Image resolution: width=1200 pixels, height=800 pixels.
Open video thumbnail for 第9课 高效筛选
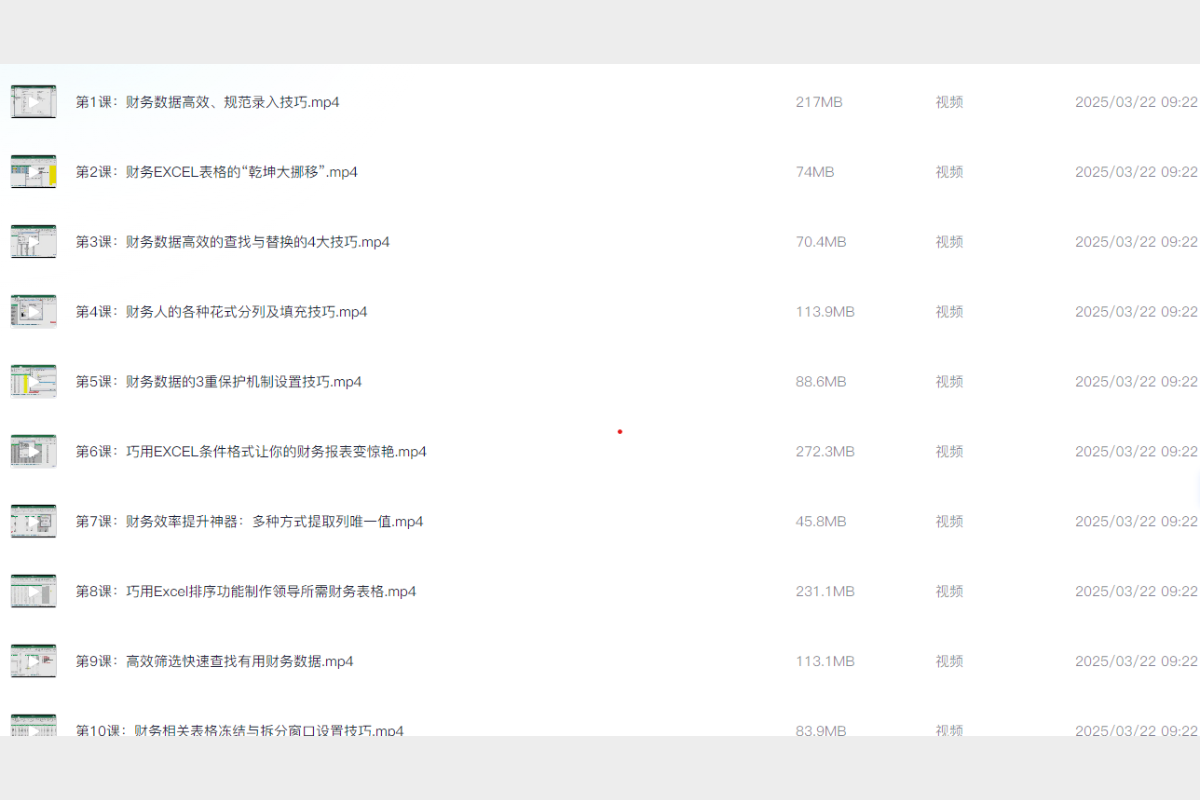[33, 662]
